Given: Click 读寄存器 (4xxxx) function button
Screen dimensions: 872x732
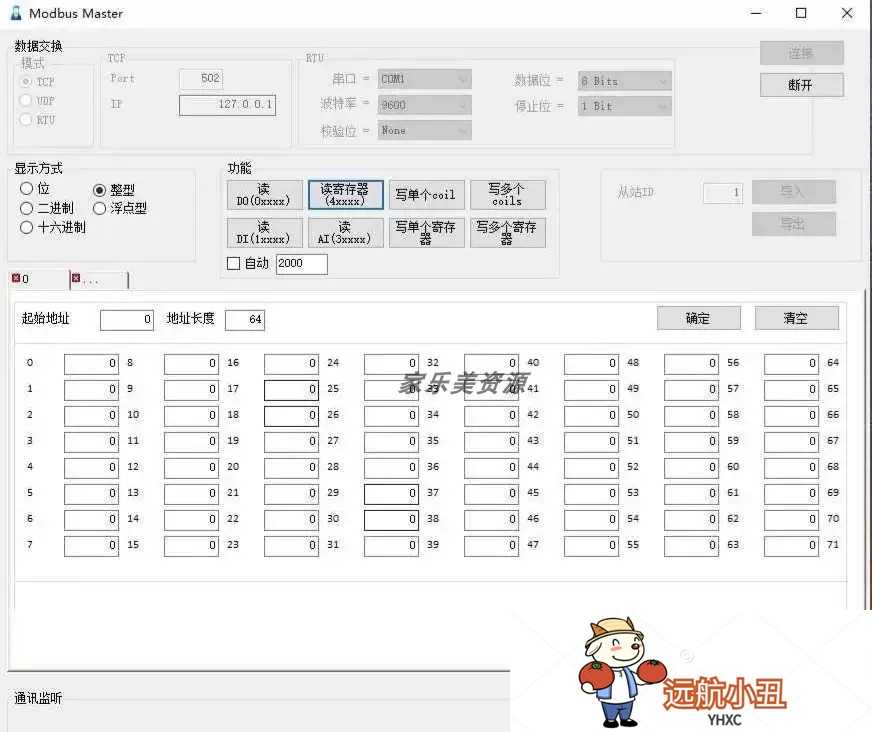Looking at the screenshot, I should tap(346, 195).
